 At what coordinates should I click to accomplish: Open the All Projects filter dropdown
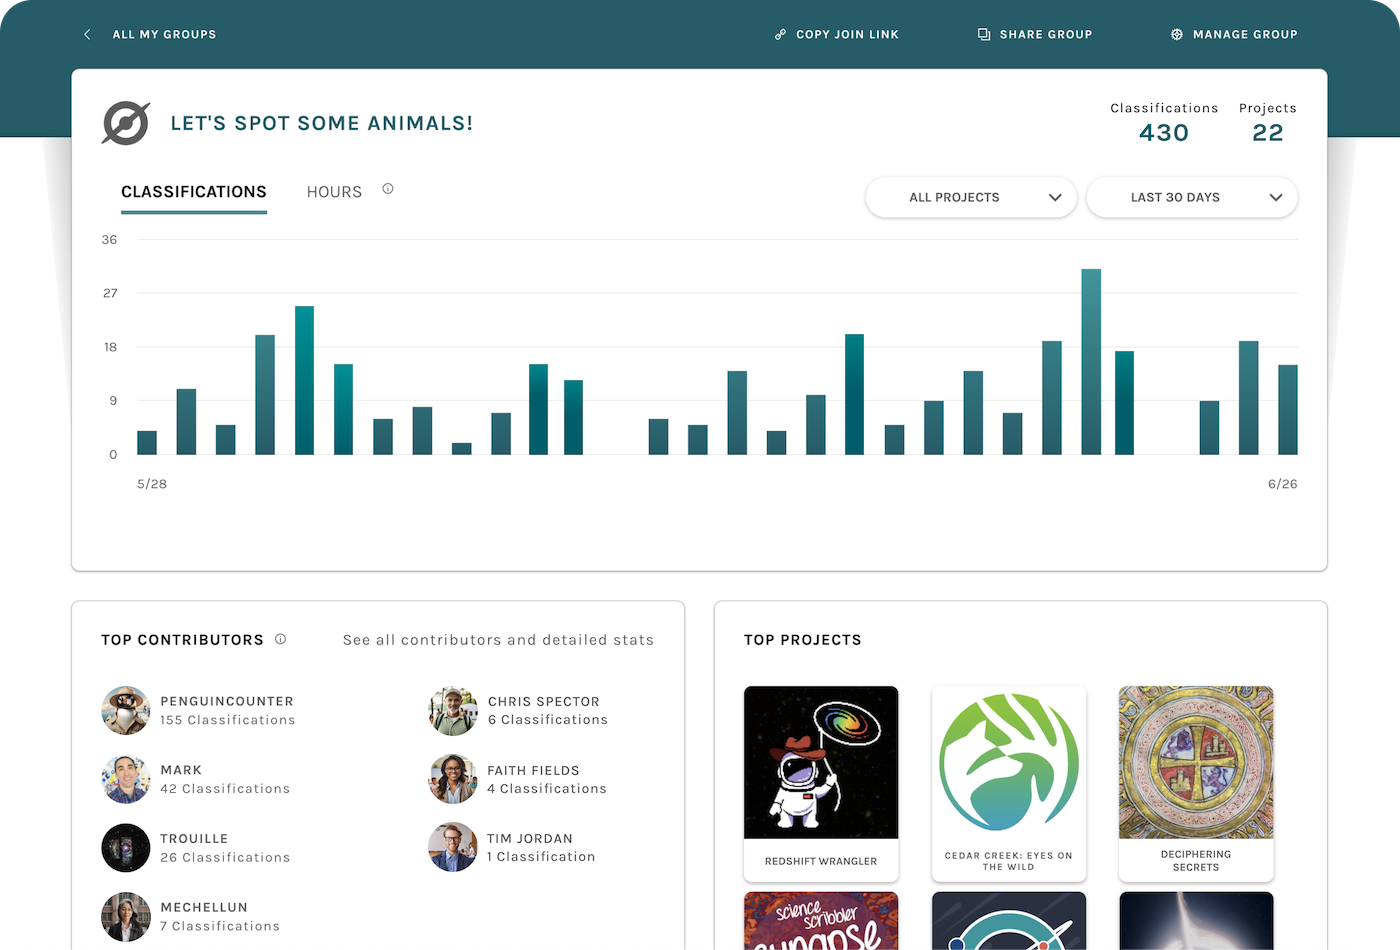970,197
